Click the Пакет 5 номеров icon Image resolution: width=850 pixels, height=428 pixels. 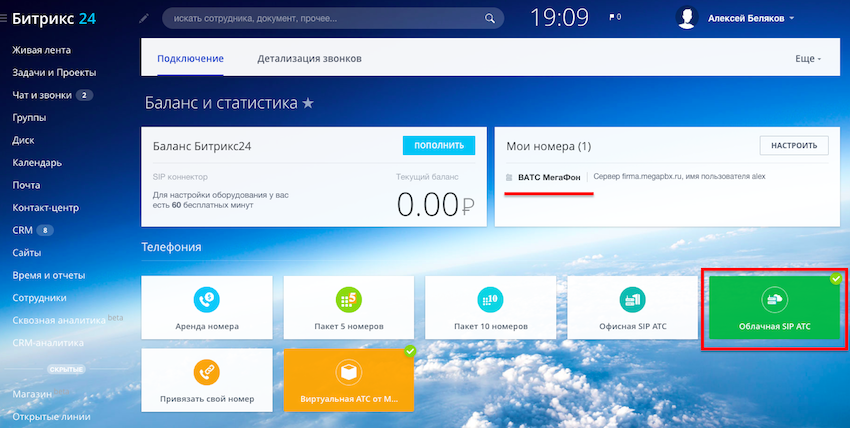[349, 300]
